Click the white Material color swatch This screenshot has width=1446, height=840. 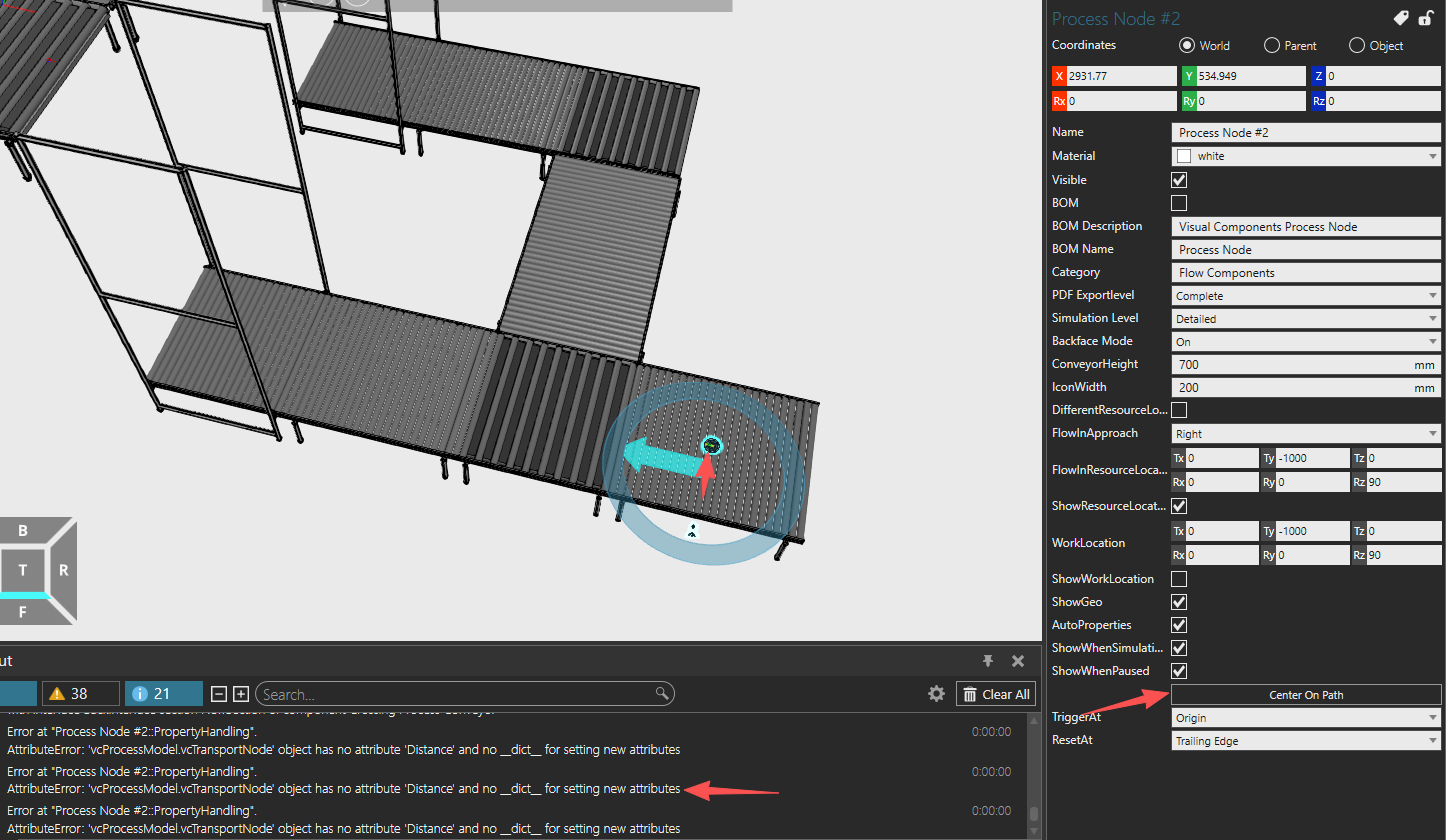point(1184,157)
